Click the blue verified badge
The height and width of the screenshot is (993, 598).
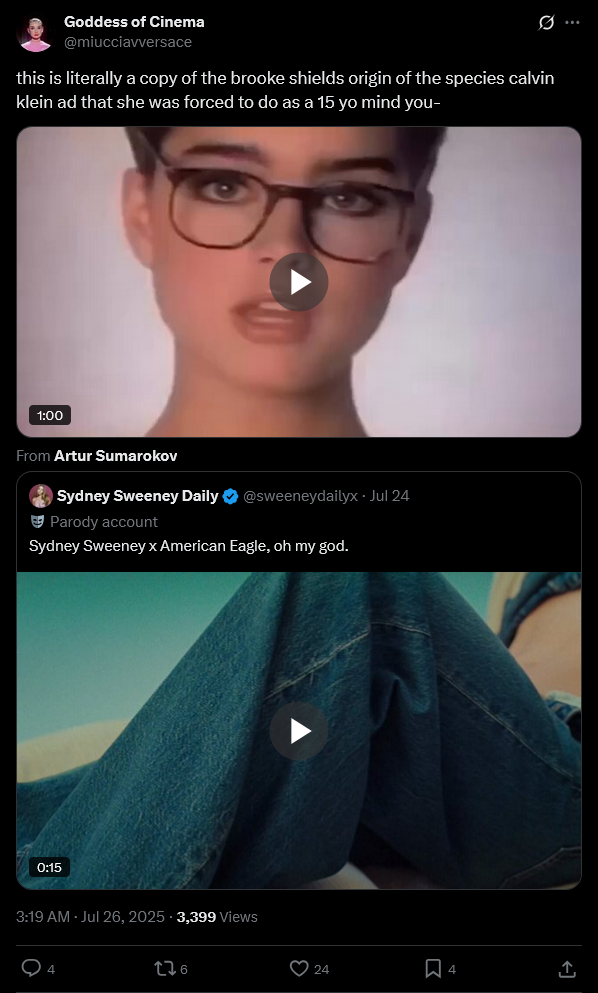tap(231, 496)
